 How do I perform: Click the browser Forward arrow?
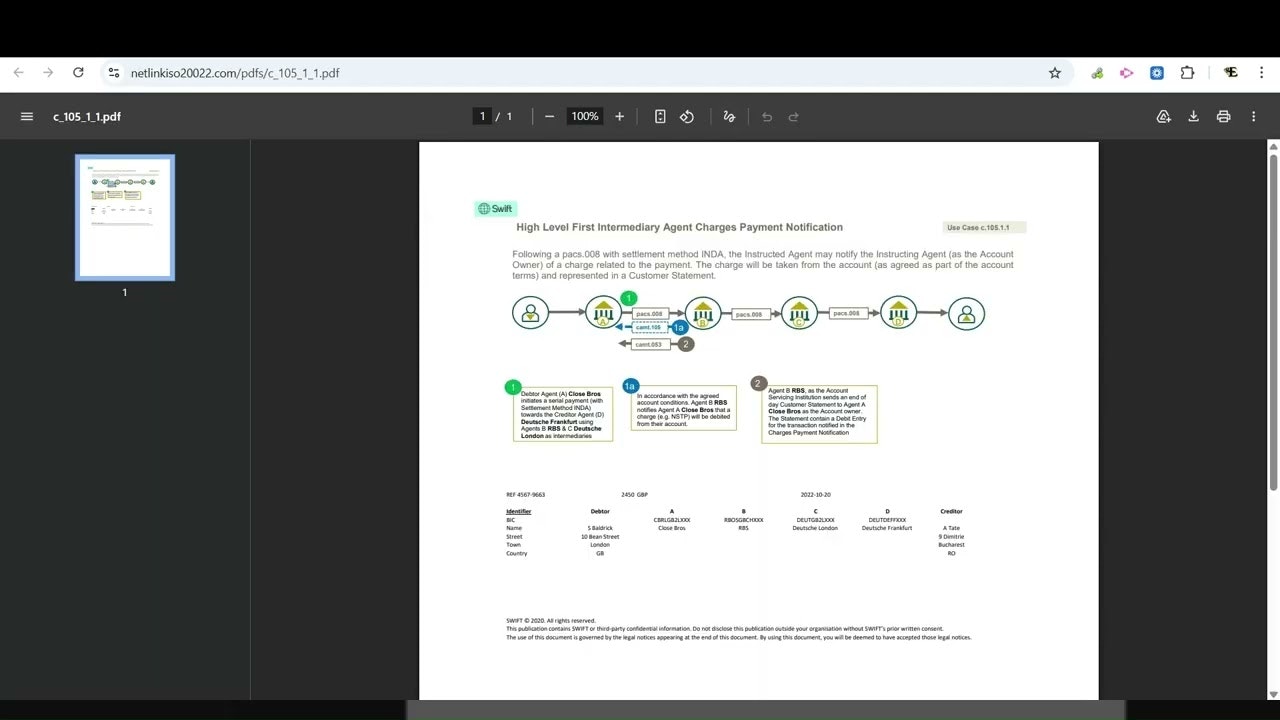click(x=48, y=73)
